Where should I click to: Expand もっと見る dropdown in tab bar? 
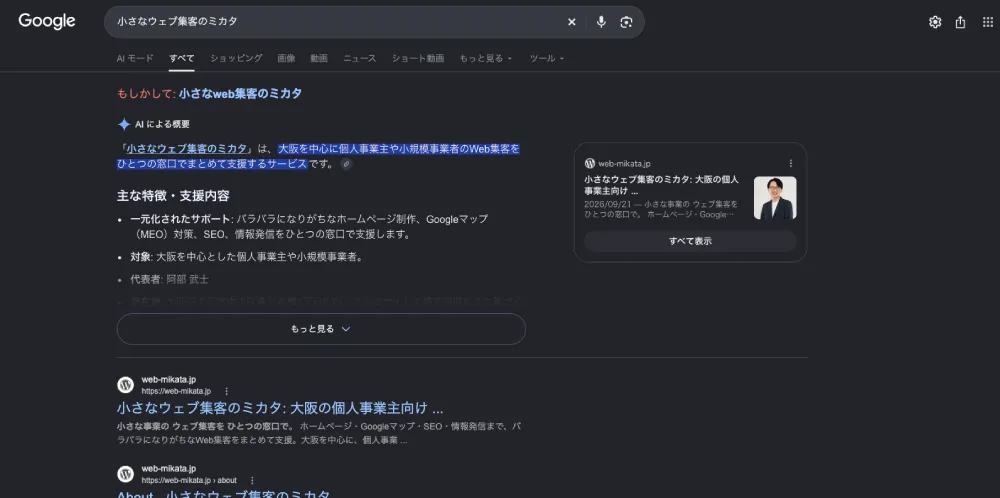[x=486, y=58]
